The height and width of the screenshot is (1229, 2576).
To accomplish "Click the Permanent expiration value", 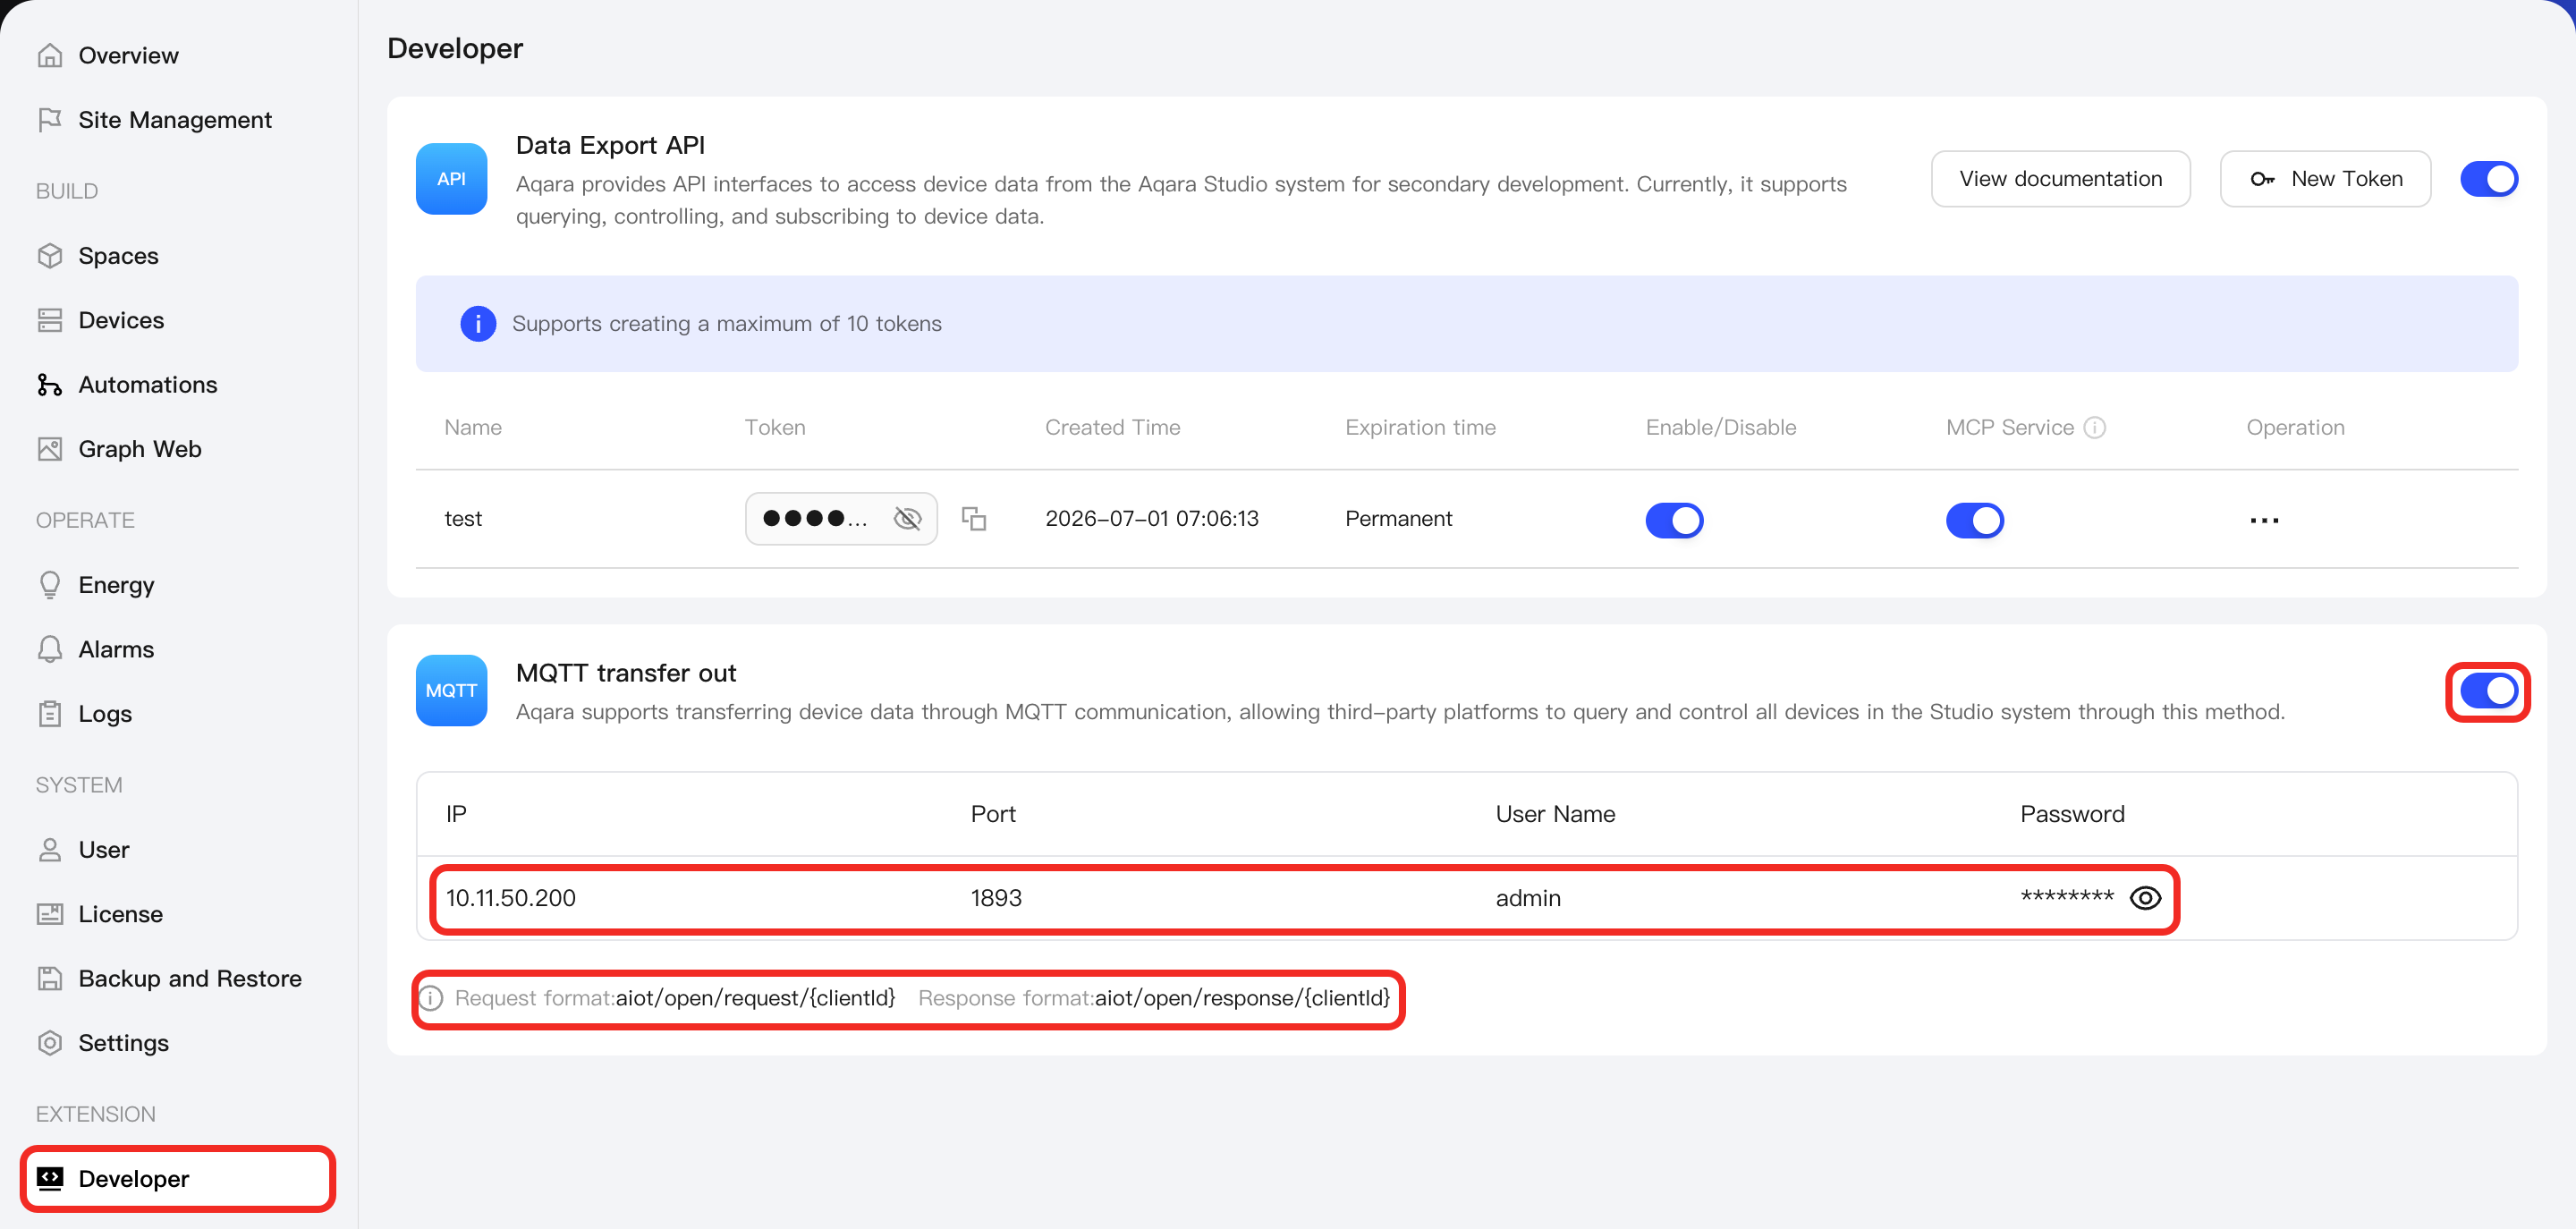I will click(1398, 519).
